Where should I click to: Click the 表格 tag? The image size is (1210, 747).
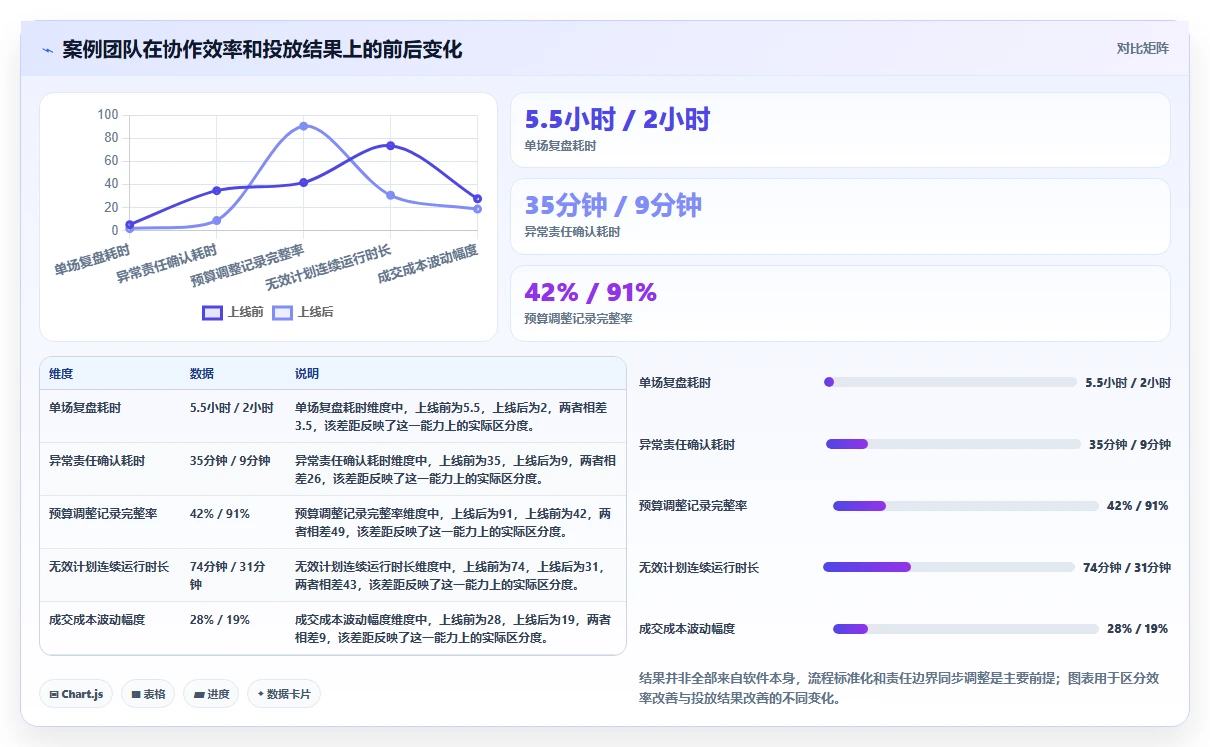click(148, 694)
